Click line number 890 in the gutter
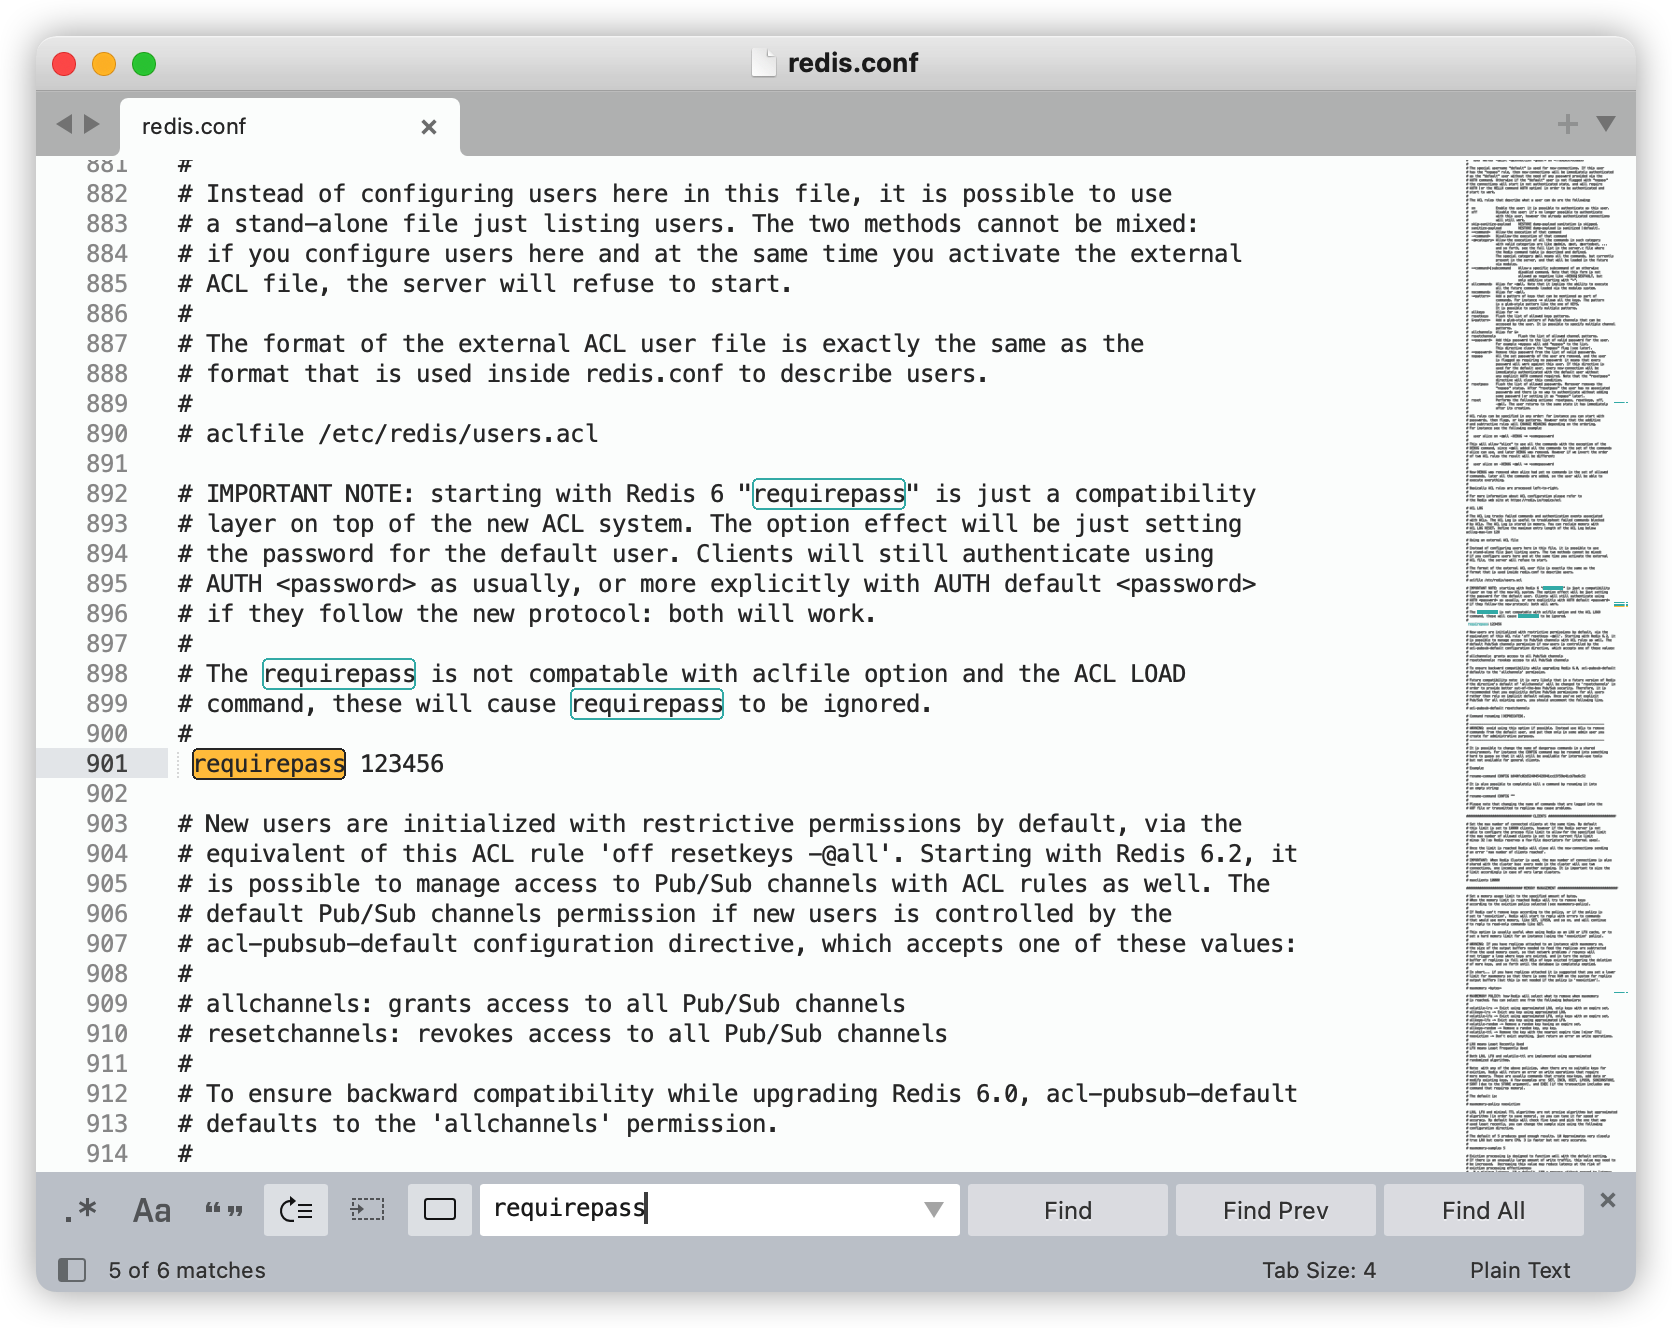This screenshot has width=1672, height=1328. tap(107, 434)
